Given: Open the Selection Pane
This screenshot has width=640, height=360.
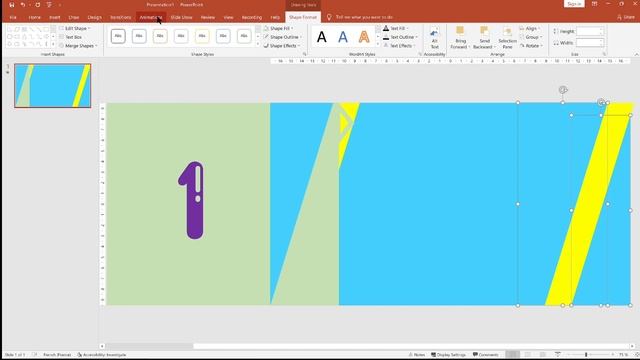Looking at the screenshot, I should [507, 38].
